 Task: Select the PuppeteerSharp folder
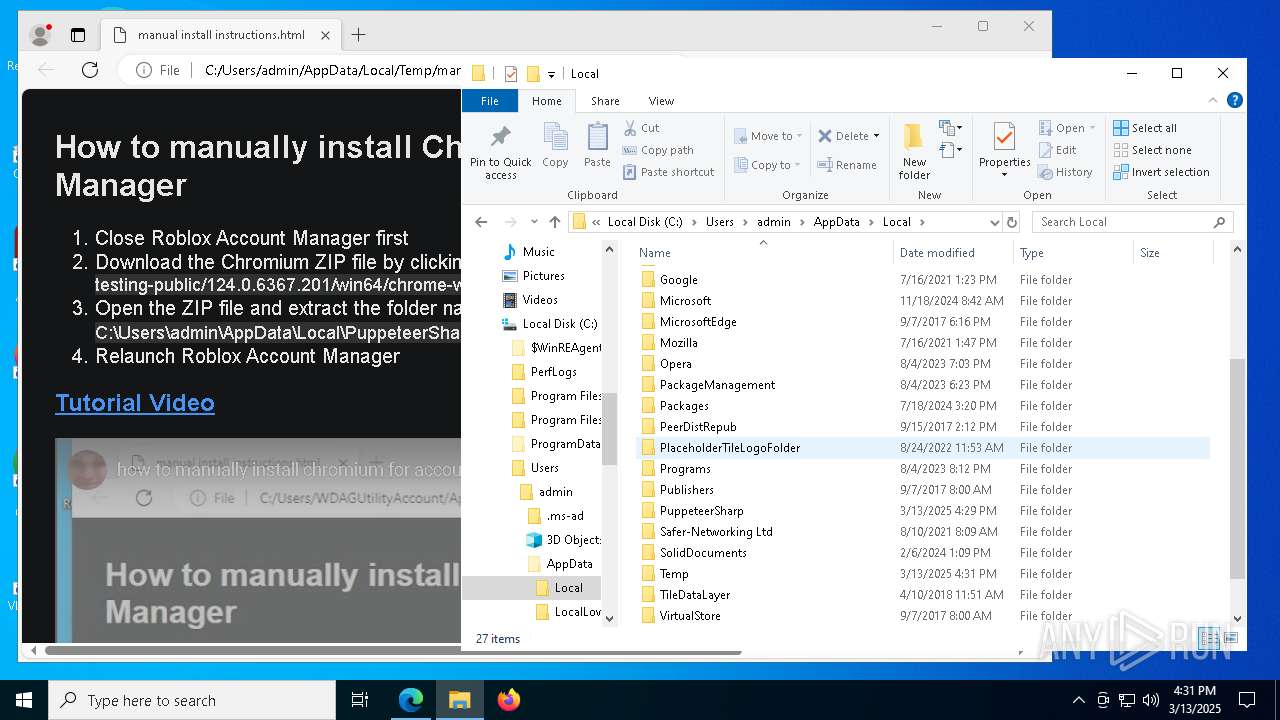(x=701, y=511)
